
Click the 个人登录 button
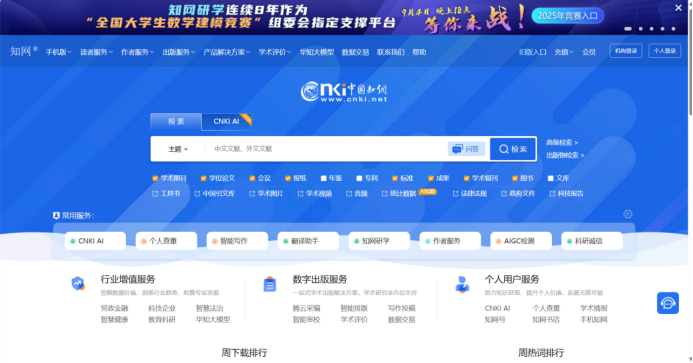(x=665, y=51)
